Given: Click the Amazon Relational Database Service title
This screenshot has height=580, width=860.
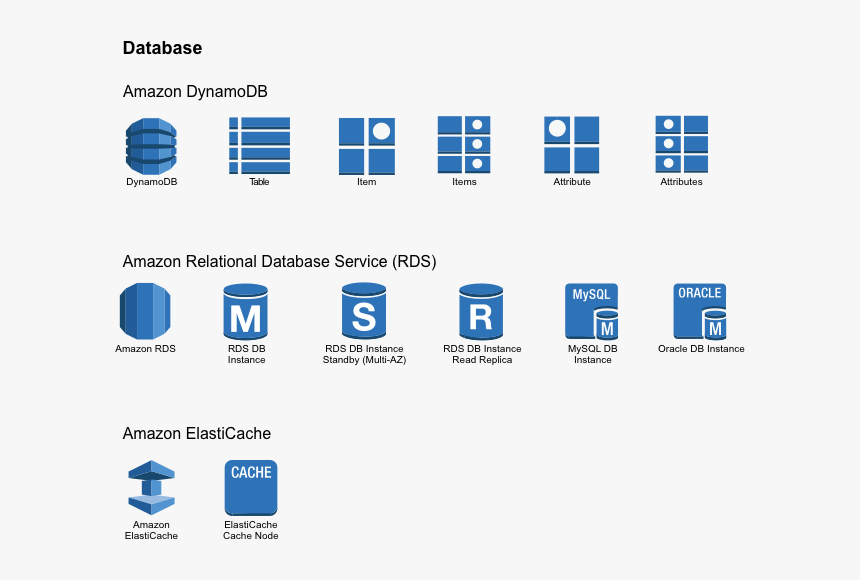Looking at the screenshot, I should 279,261.
